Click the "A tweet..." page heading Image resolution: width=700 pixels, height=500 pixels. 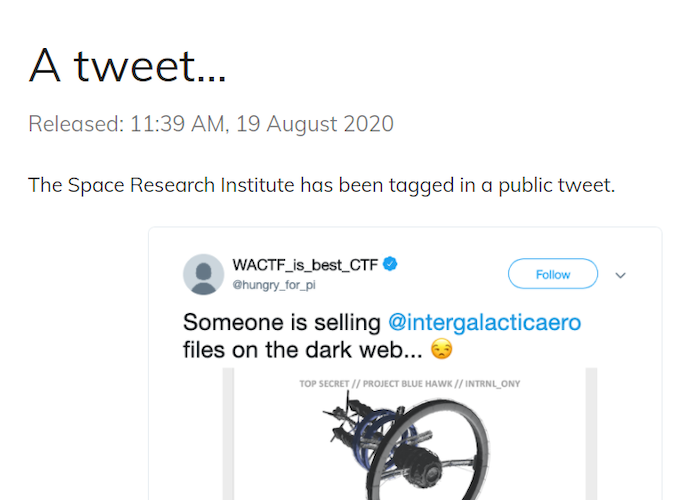(128, 66)
